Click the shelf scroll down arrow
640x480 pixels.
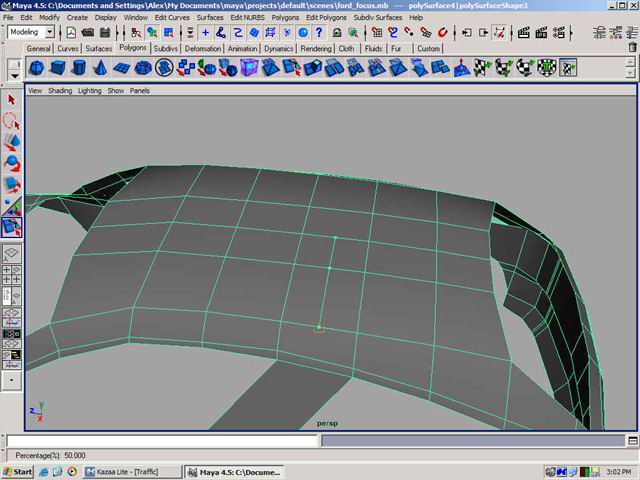click(631, 74)
